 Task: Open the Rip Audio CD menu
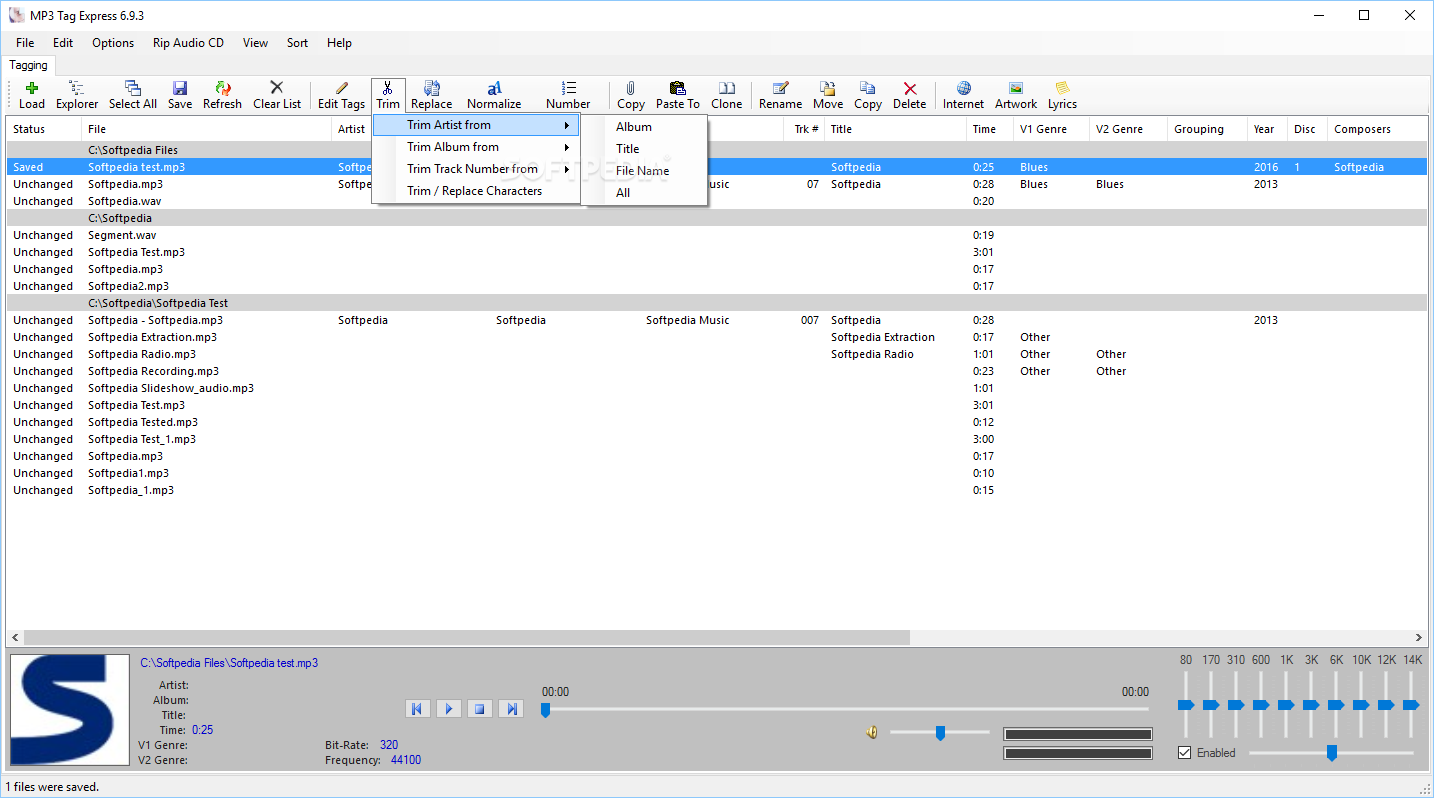[x=188, y=43]
